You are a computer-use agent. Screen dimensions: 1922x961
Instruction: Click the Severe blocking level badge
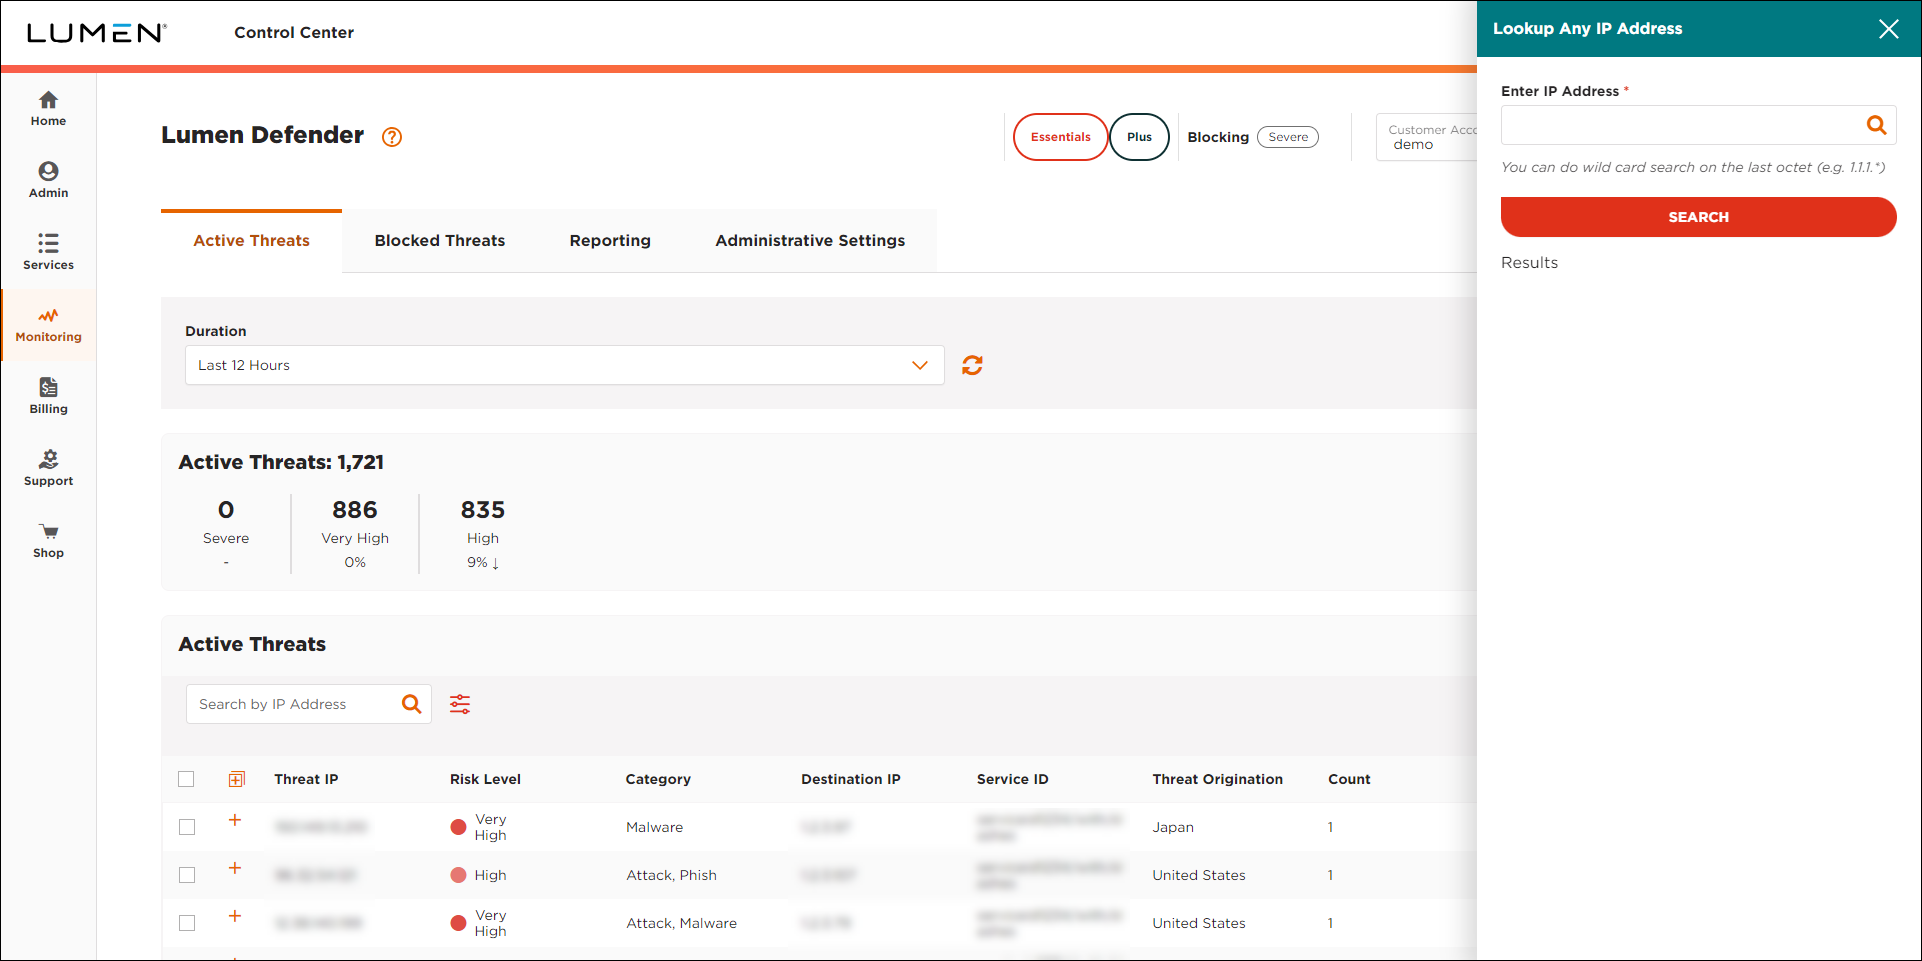1288,137
